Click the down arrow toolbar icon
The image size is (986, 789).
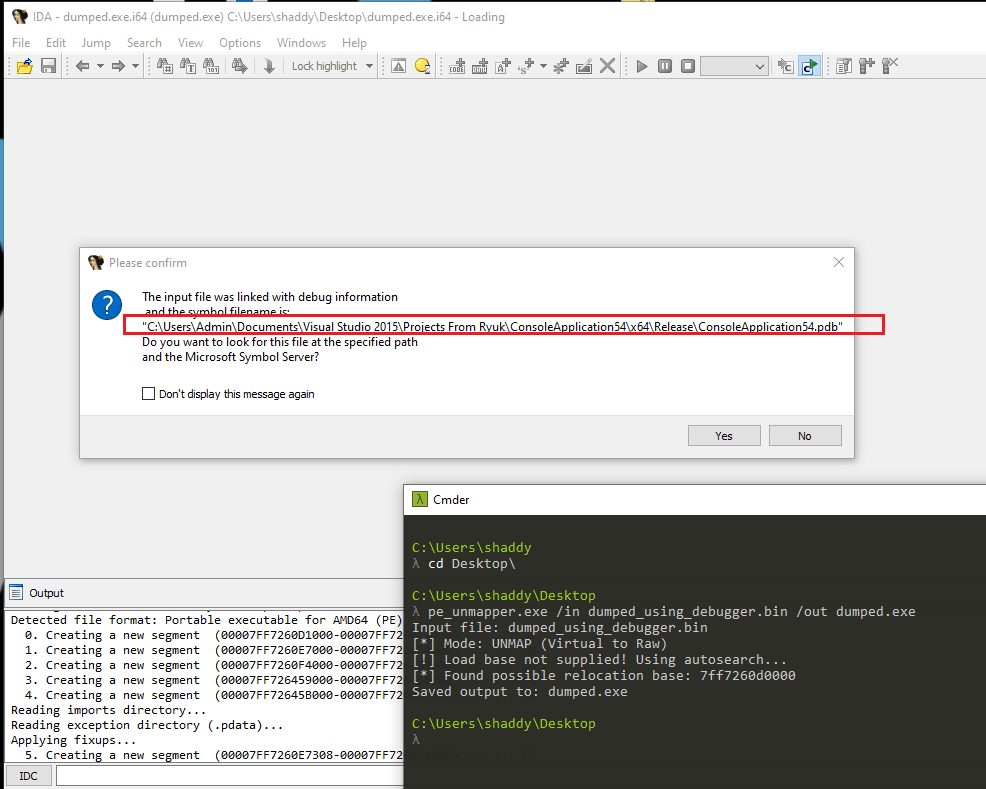point(269,66)
